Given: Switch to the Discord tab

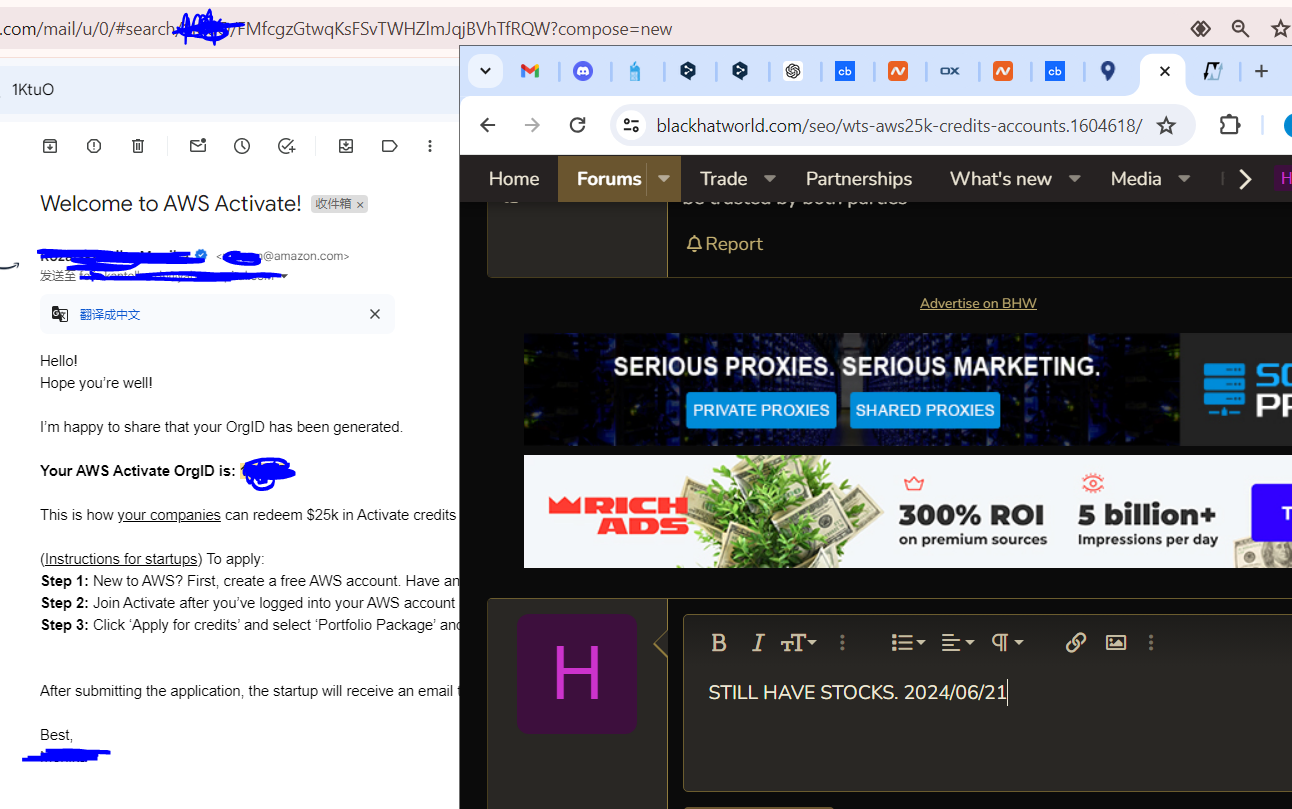Looking at the screenshot, I should (x=583, y=71).
